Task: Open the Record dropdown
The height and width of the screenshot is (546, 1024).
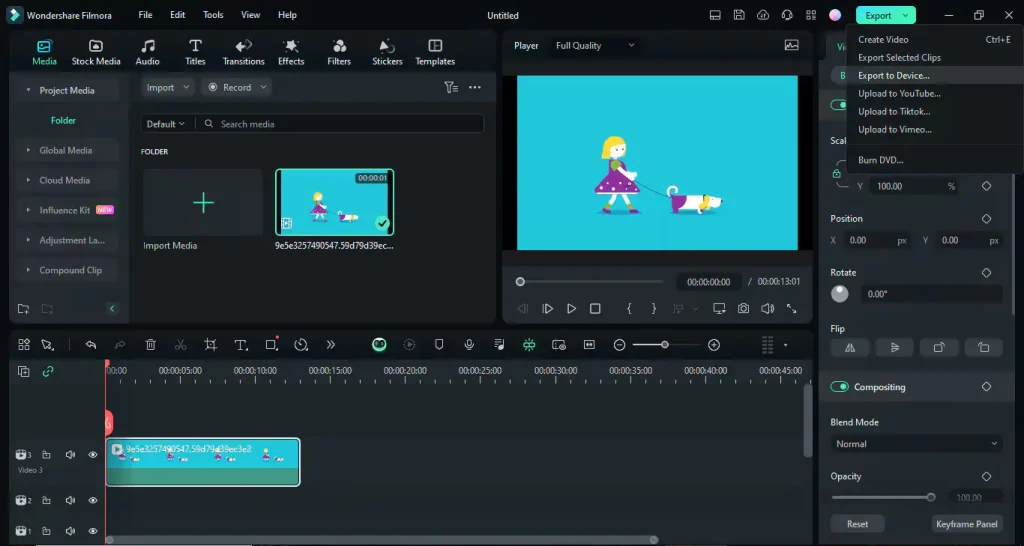Action: (x=237, y=88)
